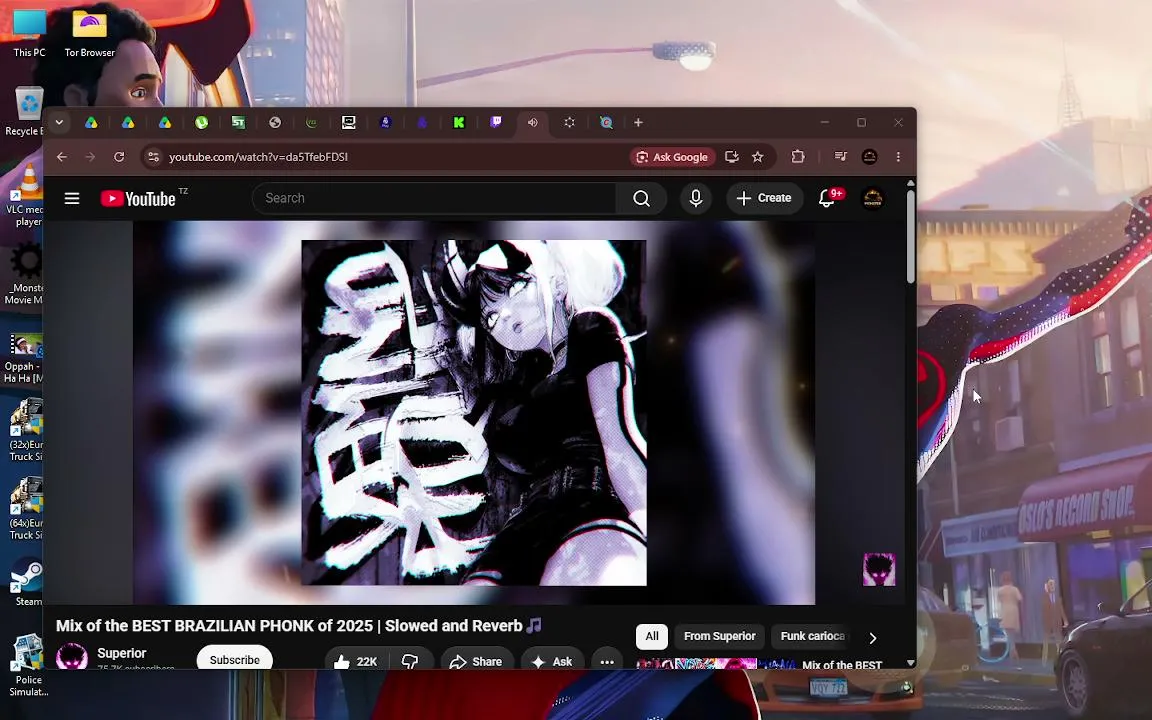Image resolution: width=1152 pixels, height=720 pixels.
Task: Open the Superior channel avatar
Action: (x=72, y=656)
